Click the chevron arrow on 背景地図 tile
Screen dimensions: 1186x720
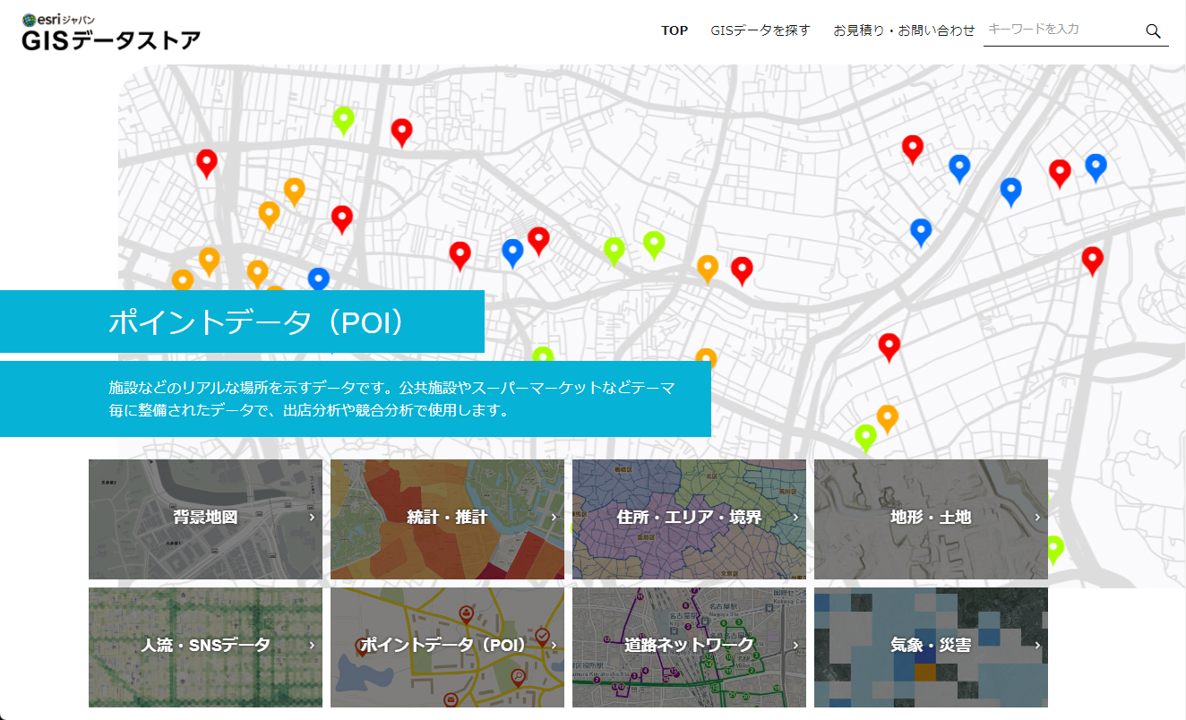(312, 518)
